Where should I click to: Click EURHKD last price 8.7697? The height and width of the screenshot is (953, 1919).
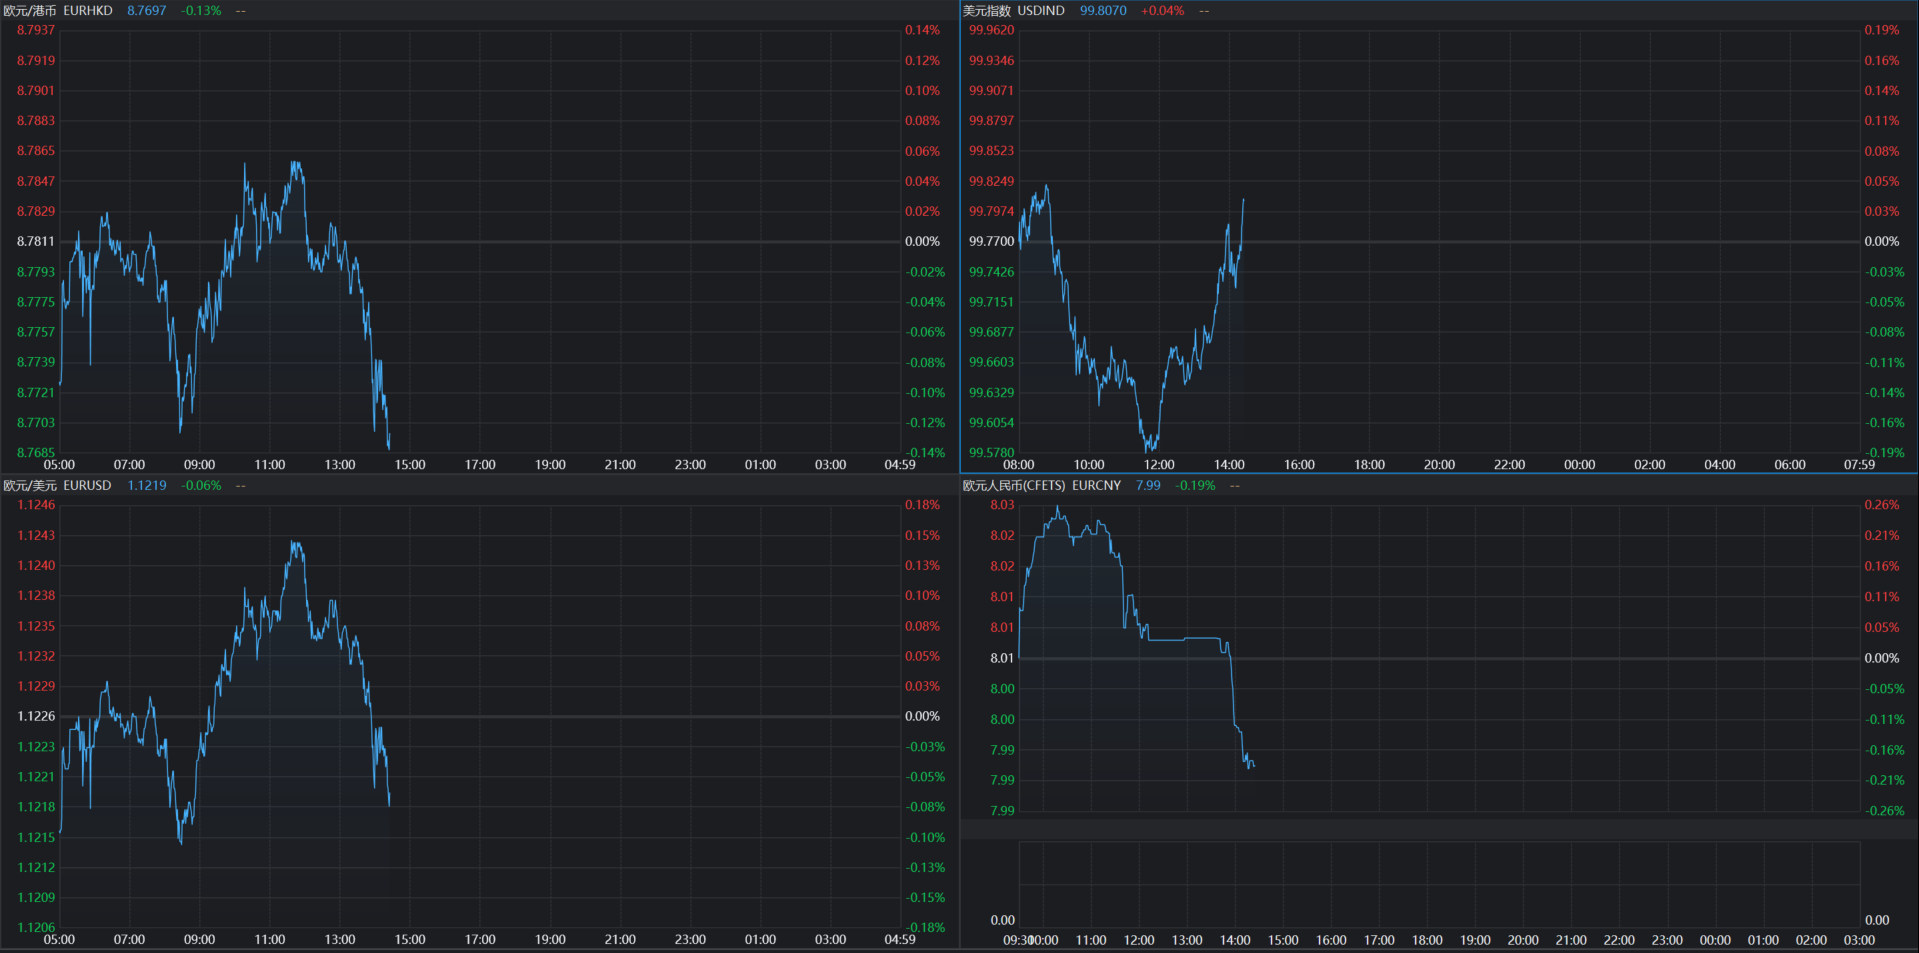point(147,10)
